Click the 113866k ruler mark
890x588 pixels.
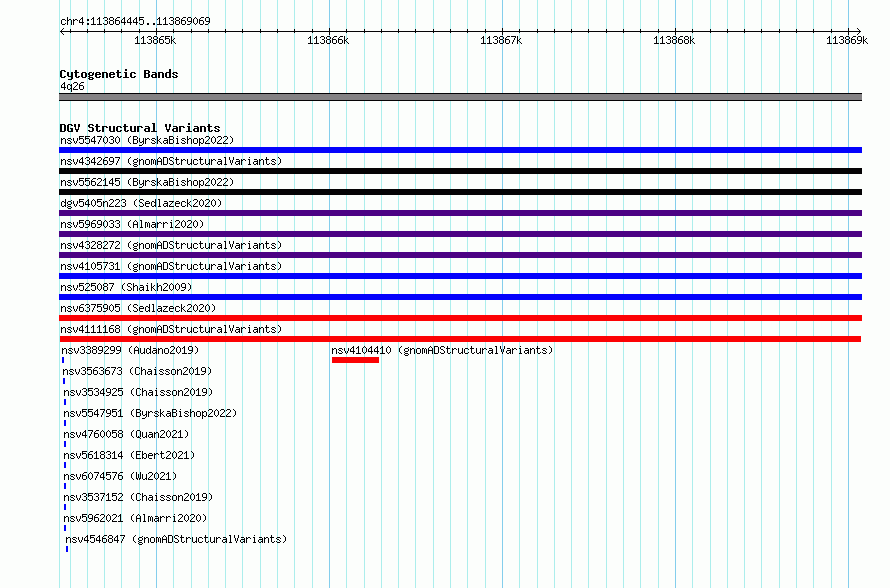click(x=328, y=40)
